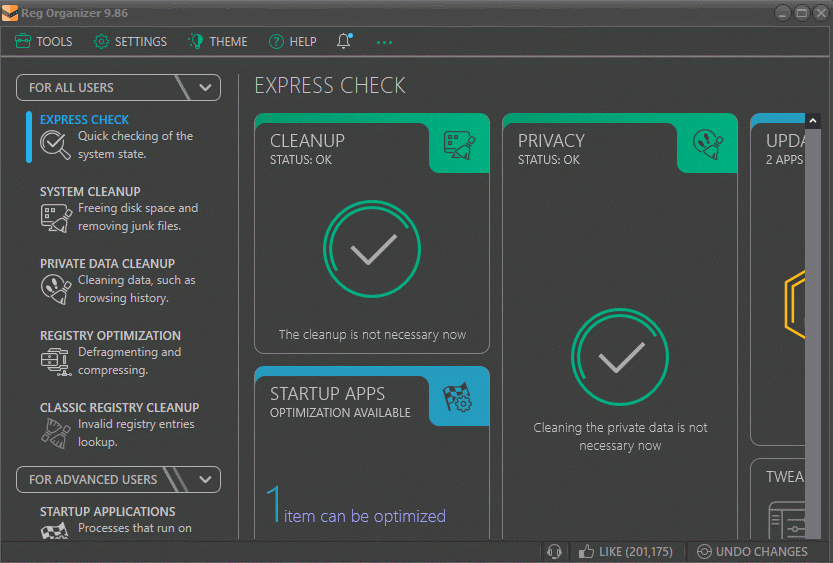This screenshot has height=563, width=833.
Task: Open the Tools menu
Action: coord(44,41)
